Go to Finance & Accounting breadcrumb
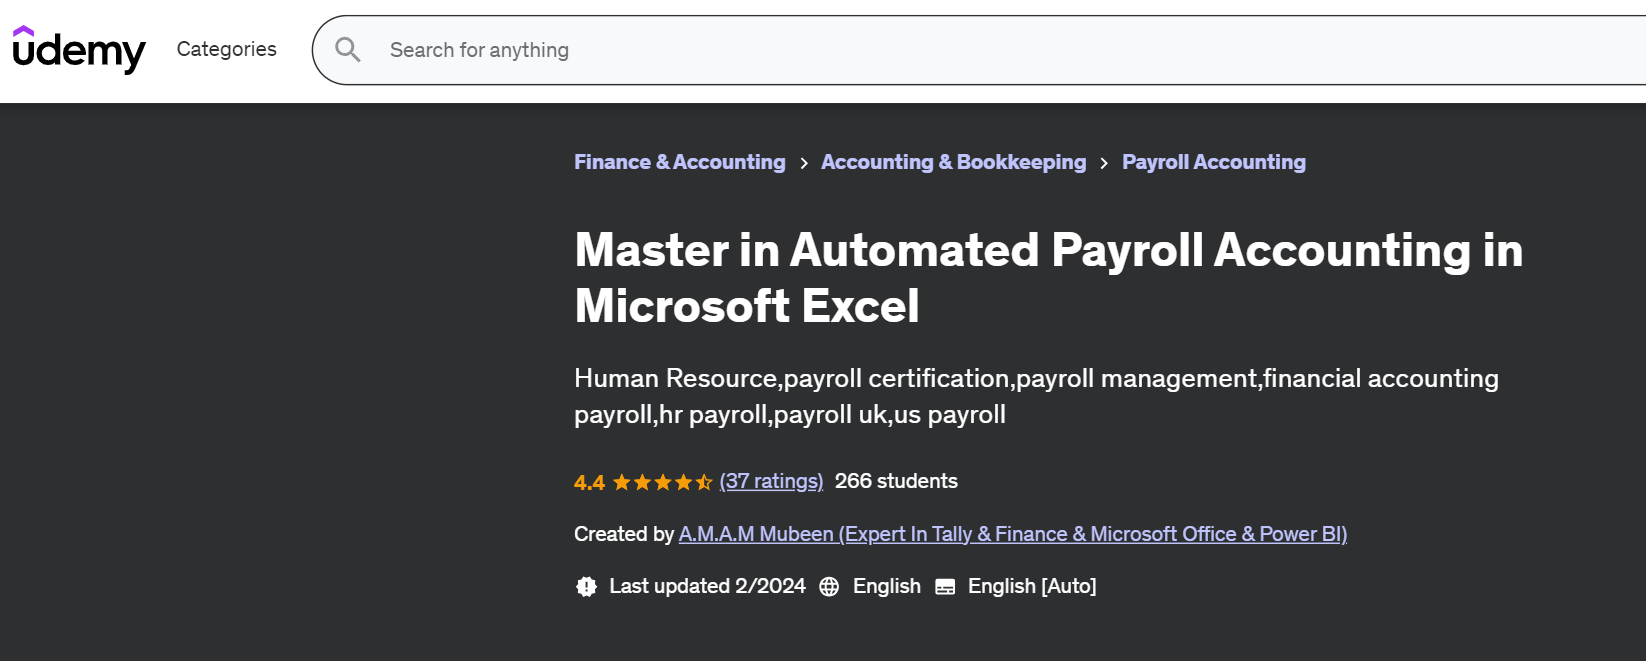The height and width of the screenshot is (661, 1646). point(680,162)
